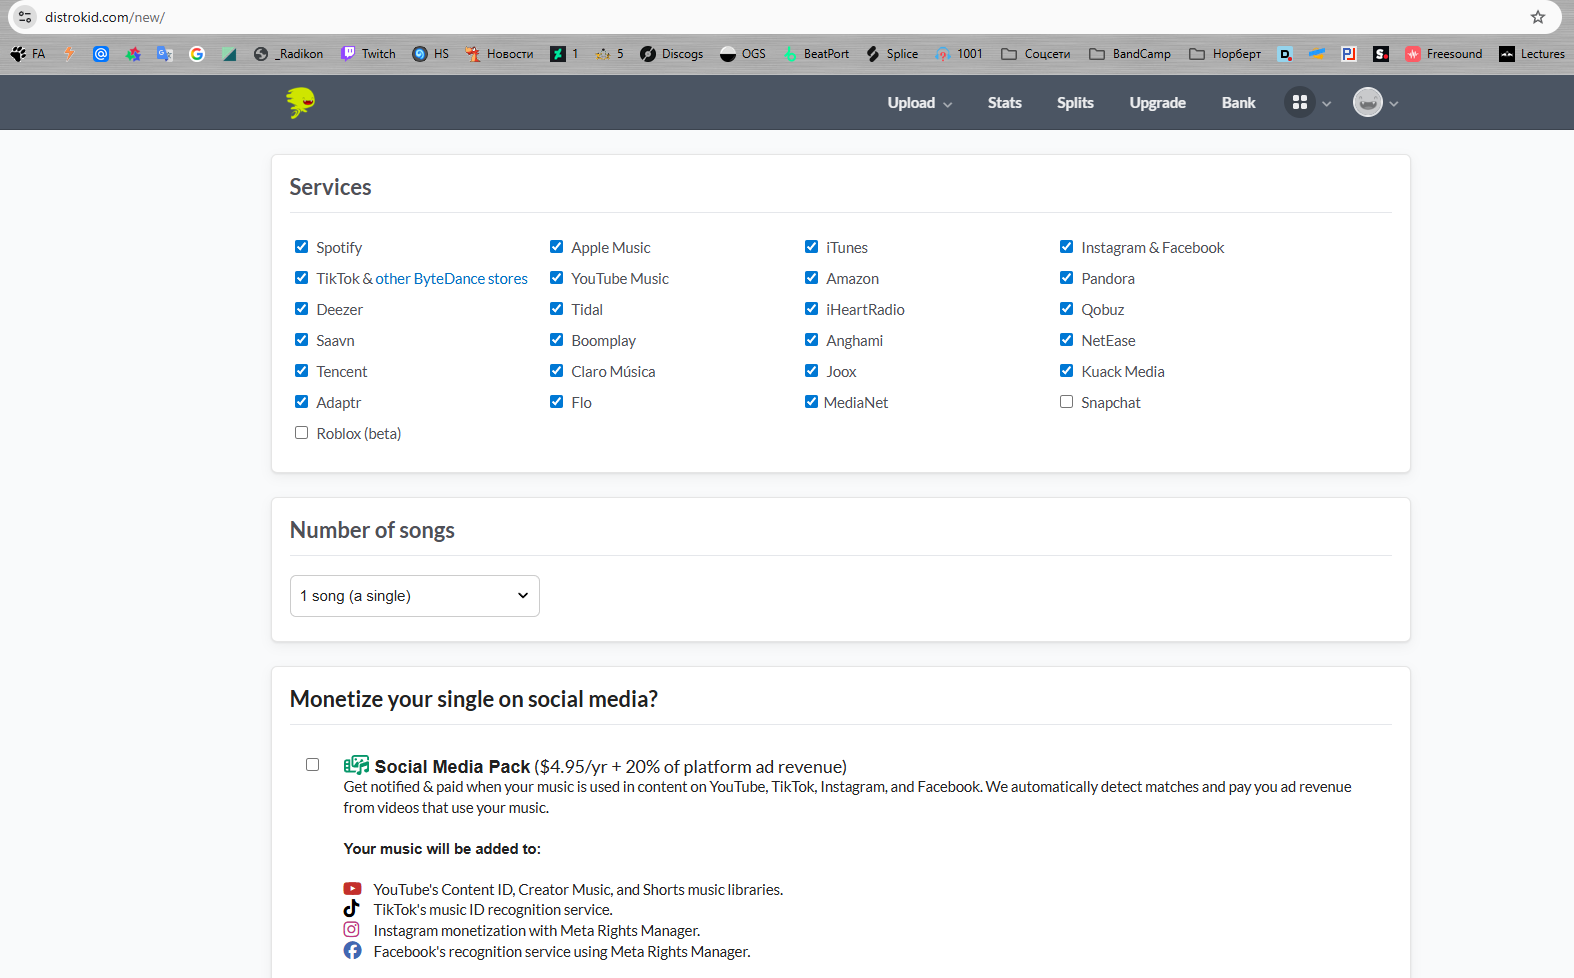Open the Splits page
This screenshot has width=1574, height=978.
coord(1075,103)
